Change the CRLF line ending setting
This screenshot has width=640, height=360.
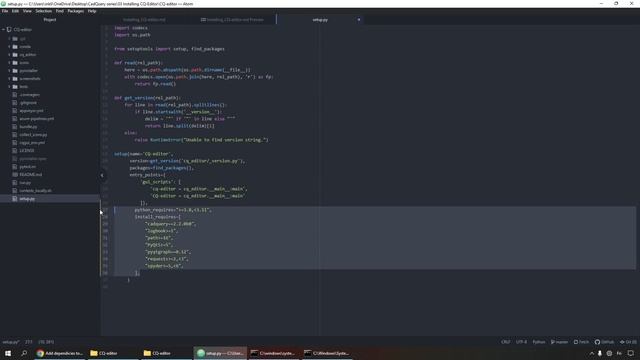[x=506, y=342]
